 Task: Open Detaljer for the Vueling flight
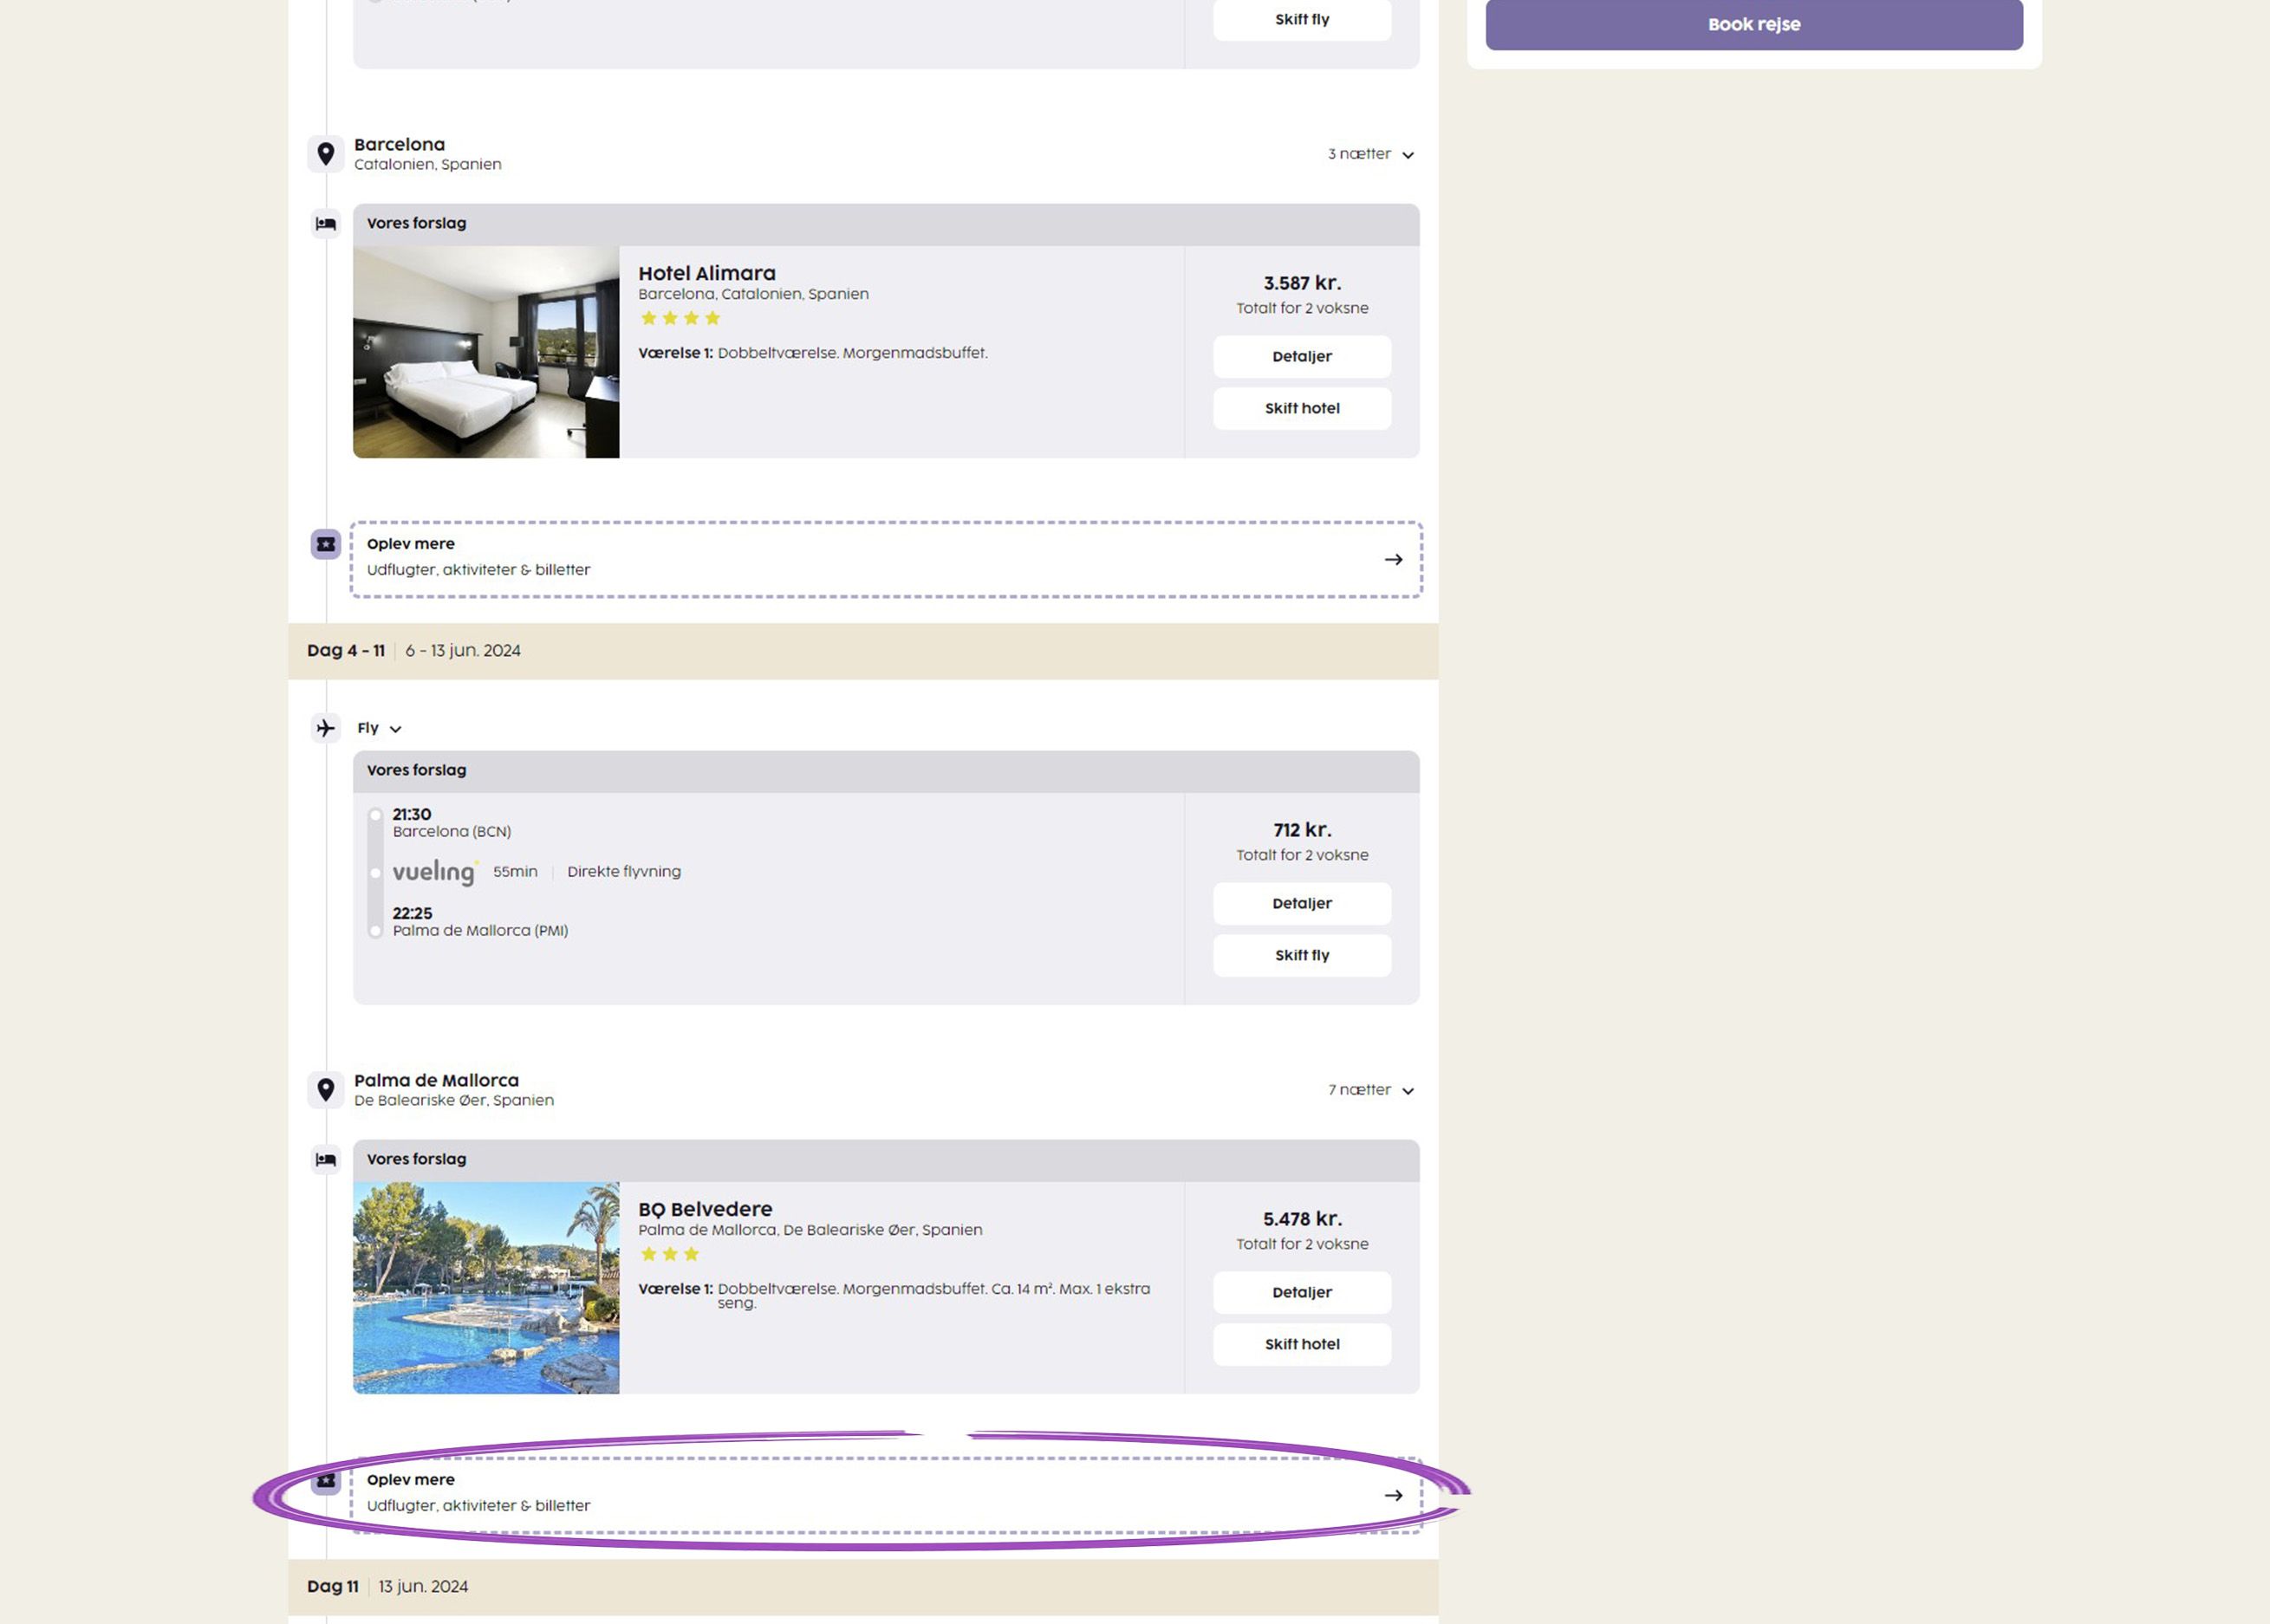(1301, 903)
